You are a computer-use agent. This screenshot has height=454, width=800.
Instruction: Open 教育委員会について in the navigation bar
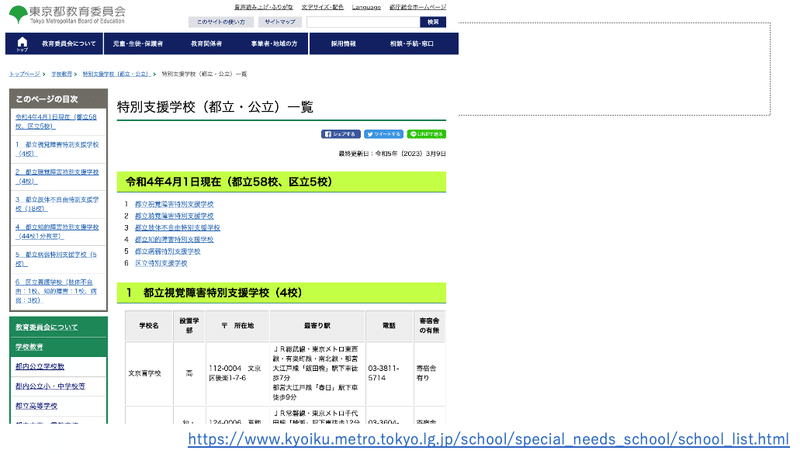pos(68,44)
